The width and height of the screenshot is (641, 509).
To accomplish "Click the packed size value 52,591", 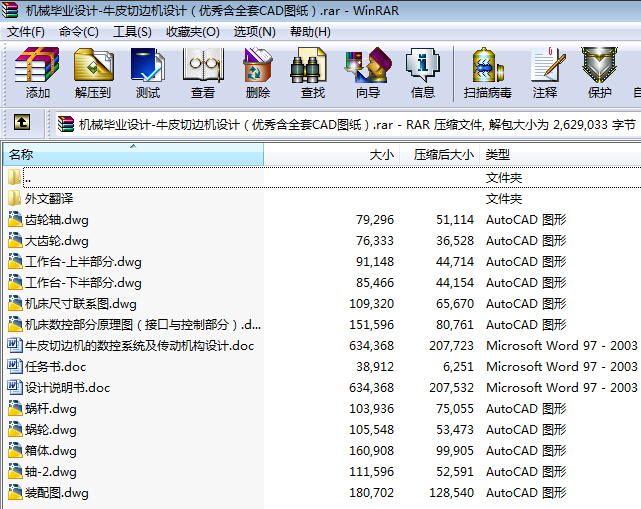I will pos(455,472).
